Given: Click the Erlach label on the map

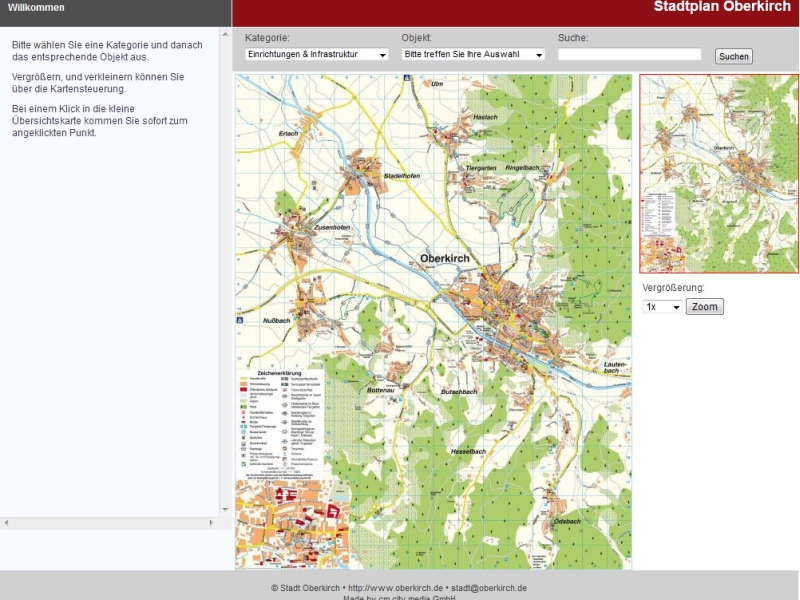Looking at the screenshot, I should [288, 133].
